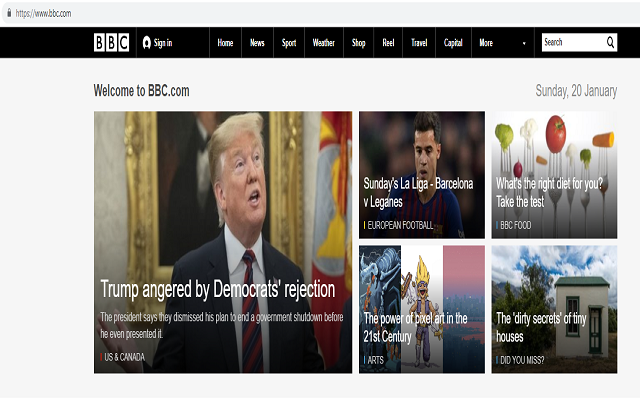Viewport: 640px width, 400px height.
Task: Open 'The dirty secrets of tiny houses' story
Action: click(x=541, y=327)
